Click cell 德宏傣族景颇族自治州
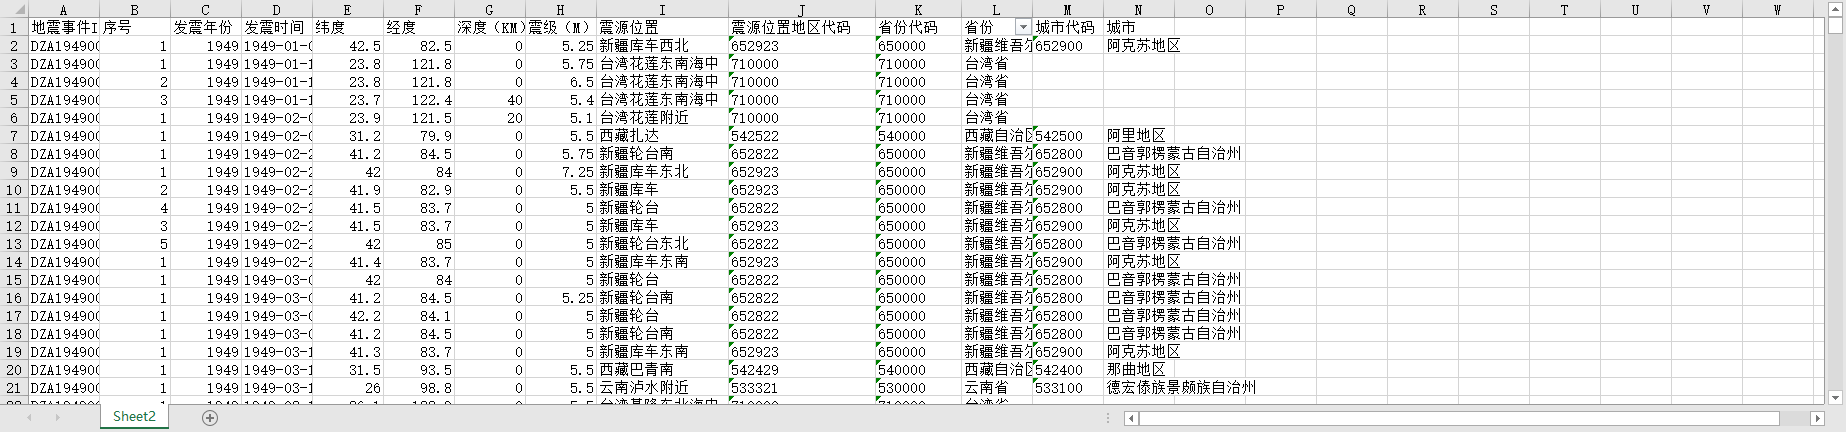This screenshot has height=432, width=1846. click(x=1181, y=387)
